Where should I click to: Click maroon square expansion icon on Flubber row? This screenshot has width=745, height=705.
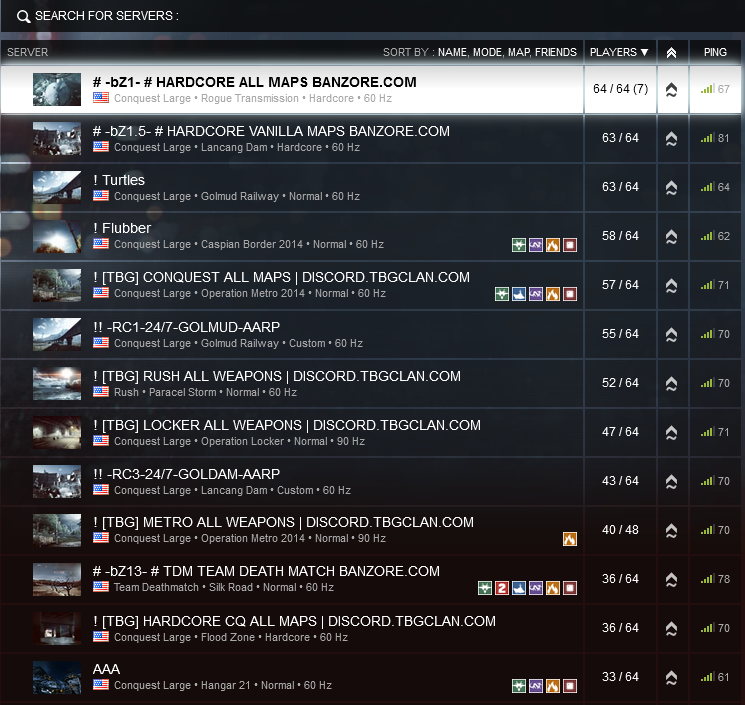coord(570,245)
